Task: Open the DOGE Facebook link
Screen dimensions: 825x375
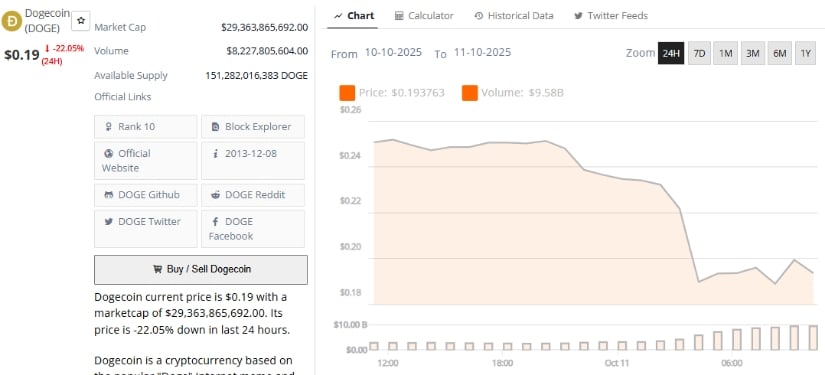Action: click(x=253, y=229)
